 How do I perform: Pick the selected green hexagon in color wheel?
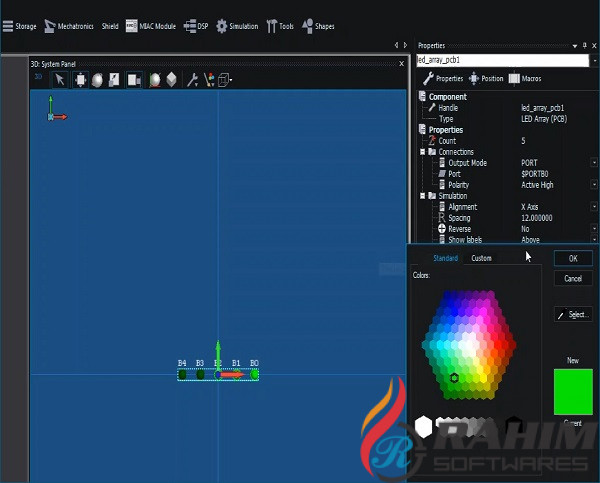[454, 378]
